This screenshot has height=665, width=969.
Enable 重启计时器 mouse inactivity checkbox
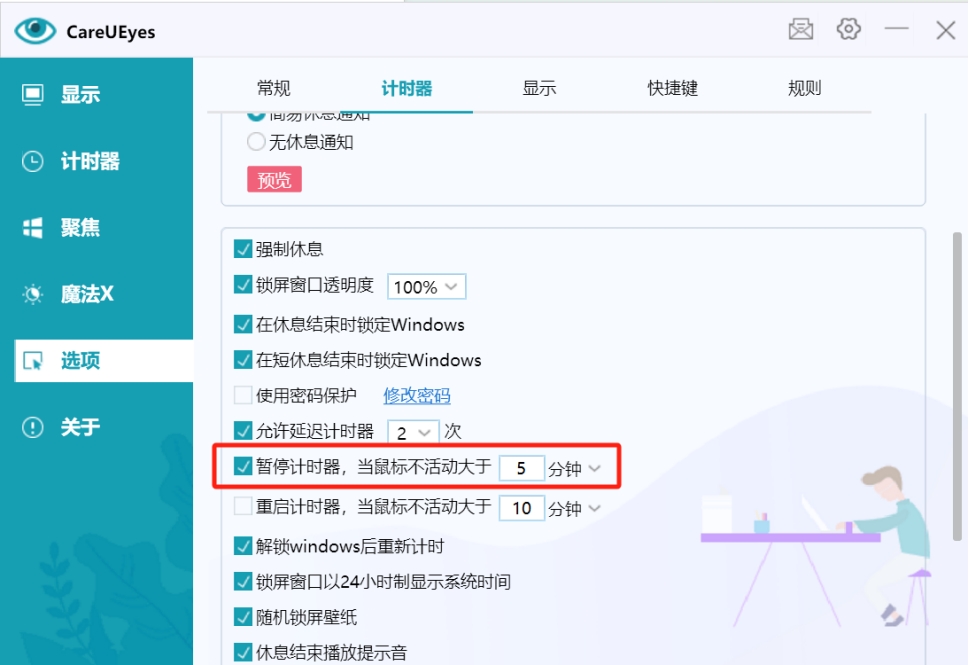click(242, 507)
